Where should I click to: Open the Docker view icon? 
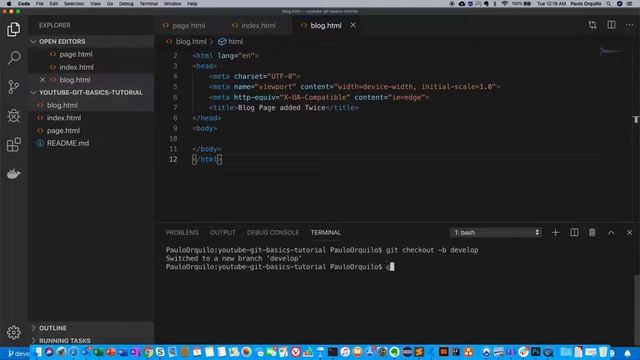[x=13, y=174]
